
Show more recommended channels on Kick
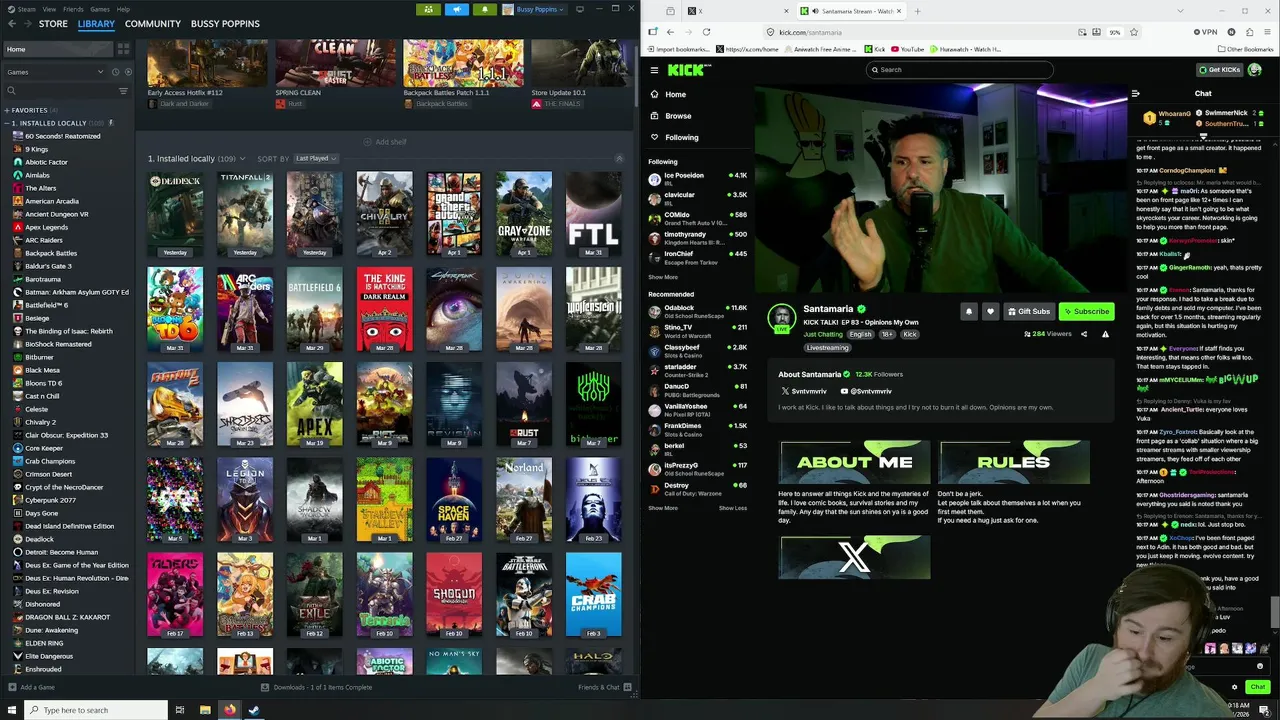point(662,508)
